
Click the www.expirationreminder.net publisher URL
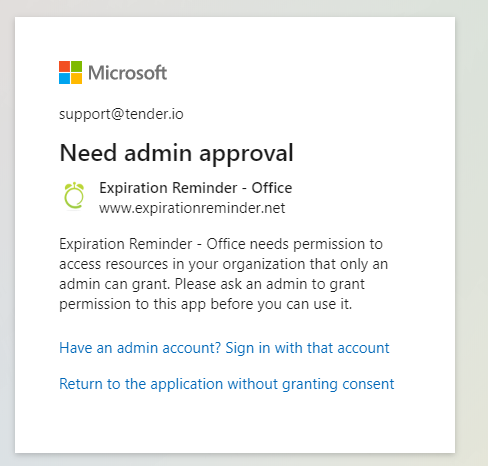pos(192,208)
